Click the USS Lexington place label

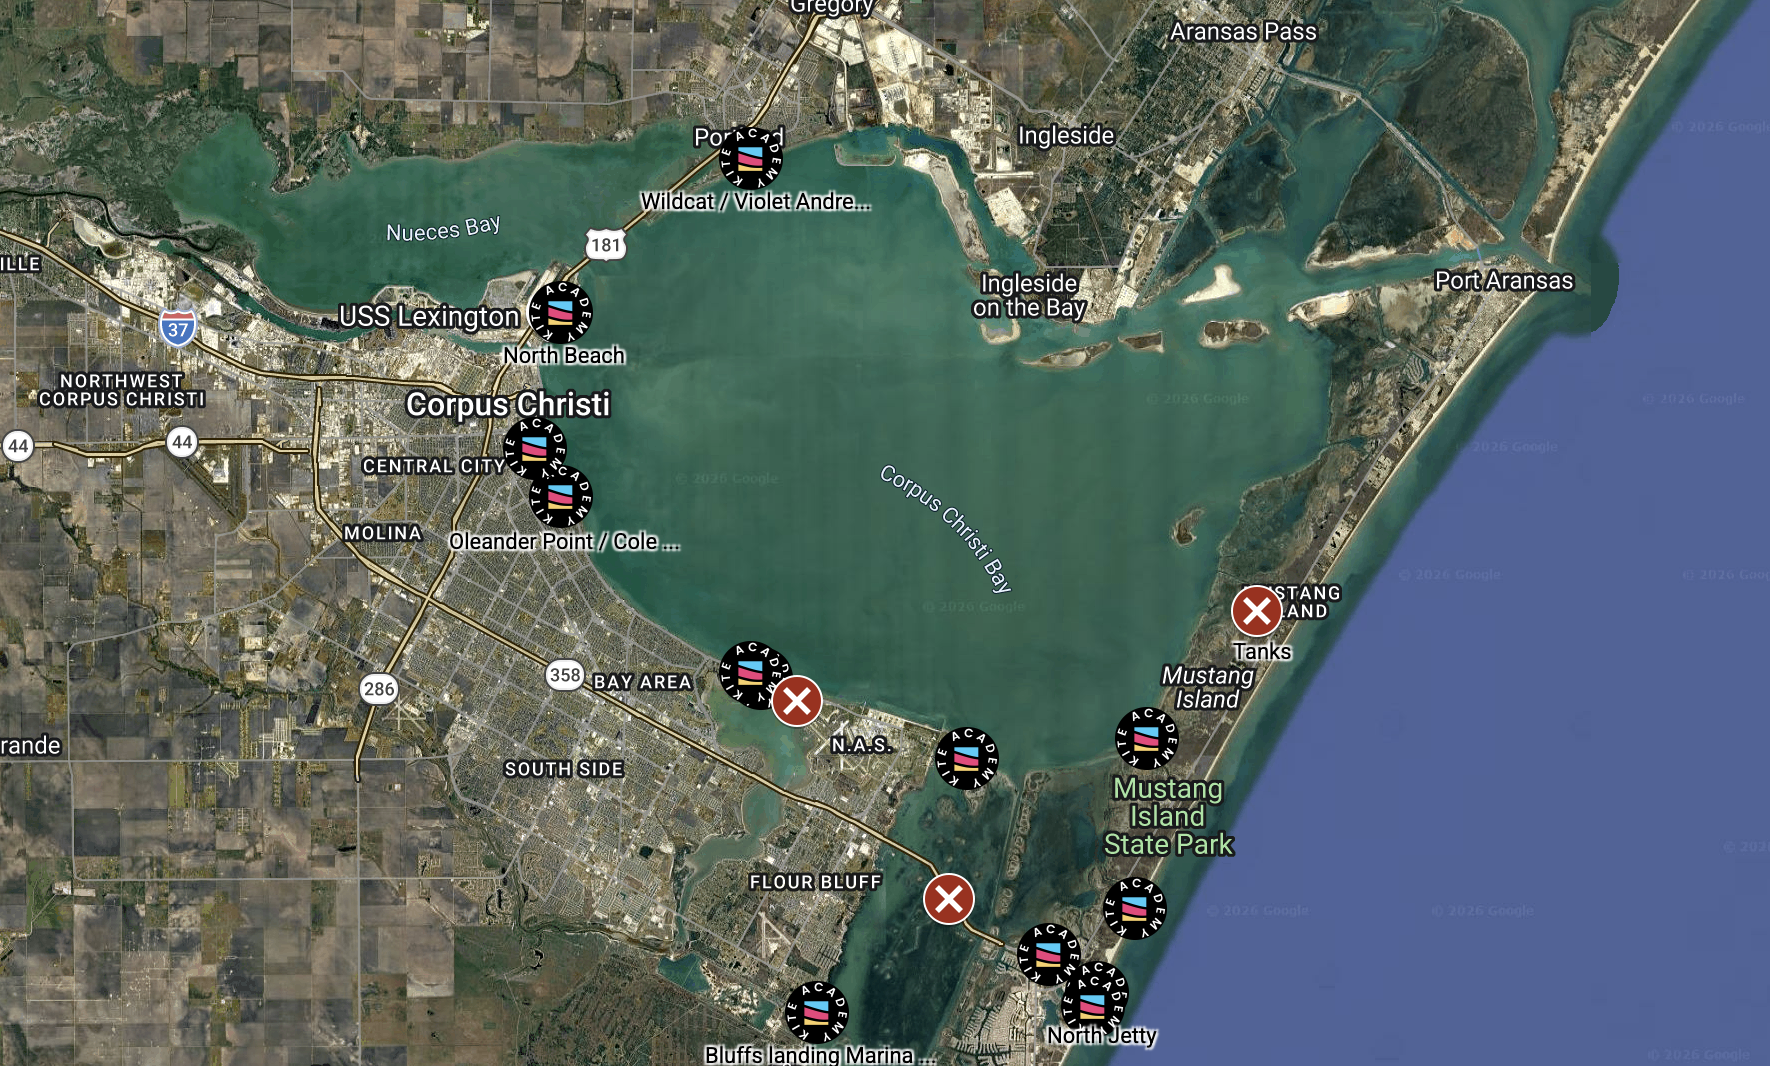coord(430,316)
